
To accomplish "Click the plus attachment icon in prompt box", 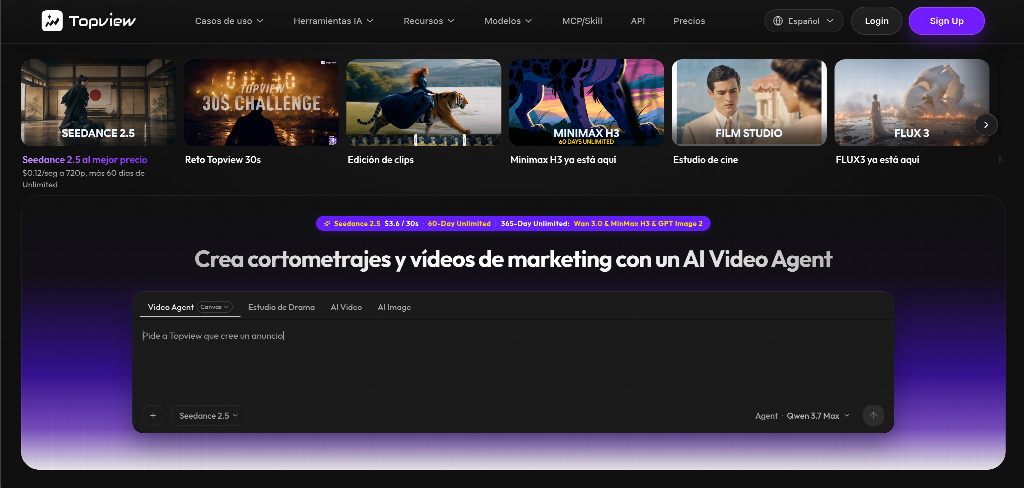I will 153,415.
